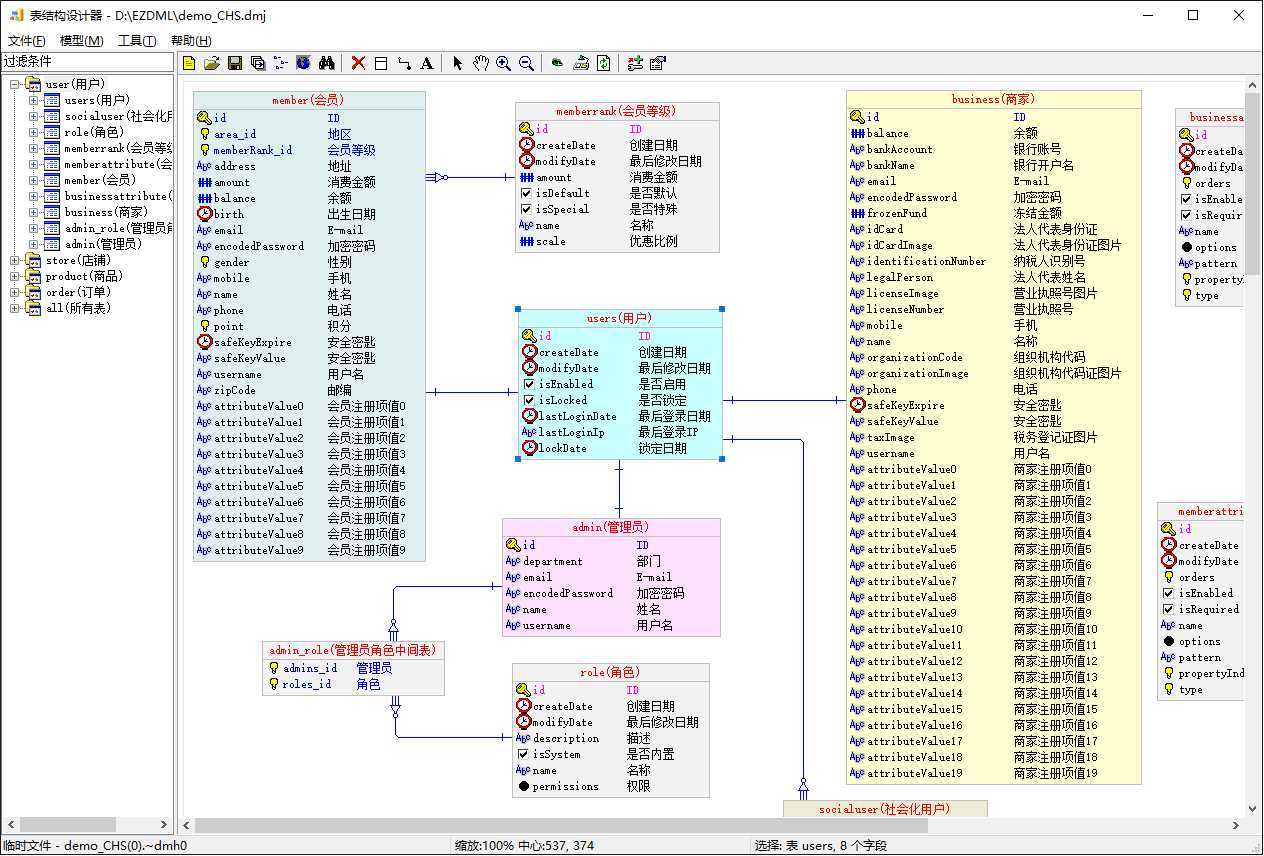
Task: Toggle isEnabled checkbox in memberattribute table
Action: [1168, 593]
